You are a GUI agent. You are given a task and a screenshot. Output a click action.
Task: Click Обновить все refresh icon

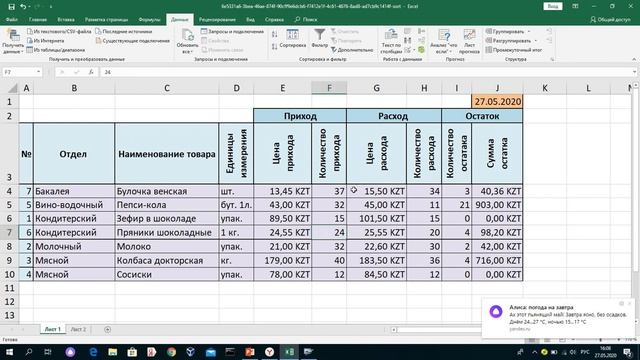pos(187,42)
